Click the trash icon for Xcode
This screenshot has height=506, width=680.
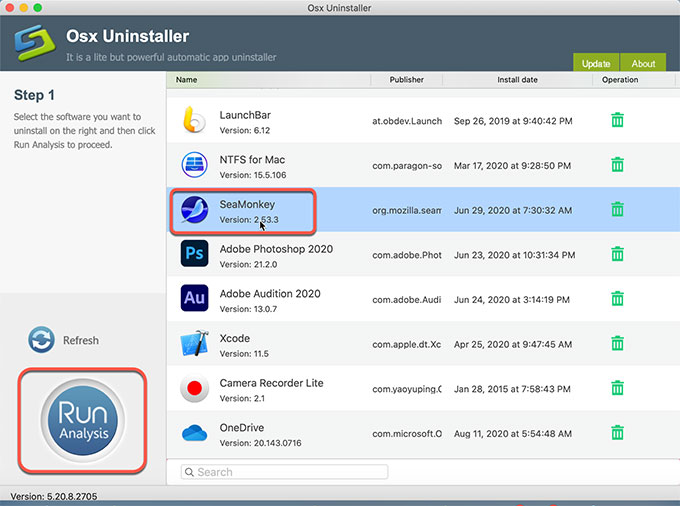[617, 343]
